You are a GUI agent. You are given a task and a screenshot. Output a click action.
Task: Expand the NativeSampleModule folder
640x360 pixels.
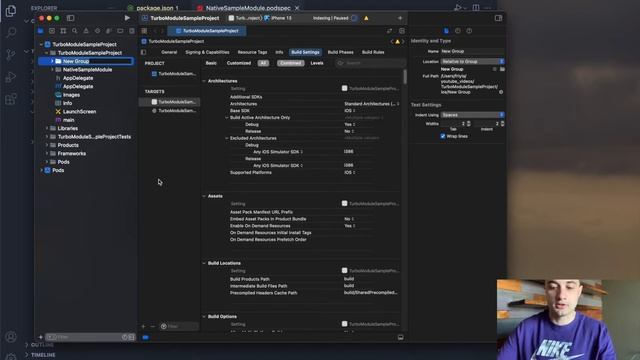[52, 70]
